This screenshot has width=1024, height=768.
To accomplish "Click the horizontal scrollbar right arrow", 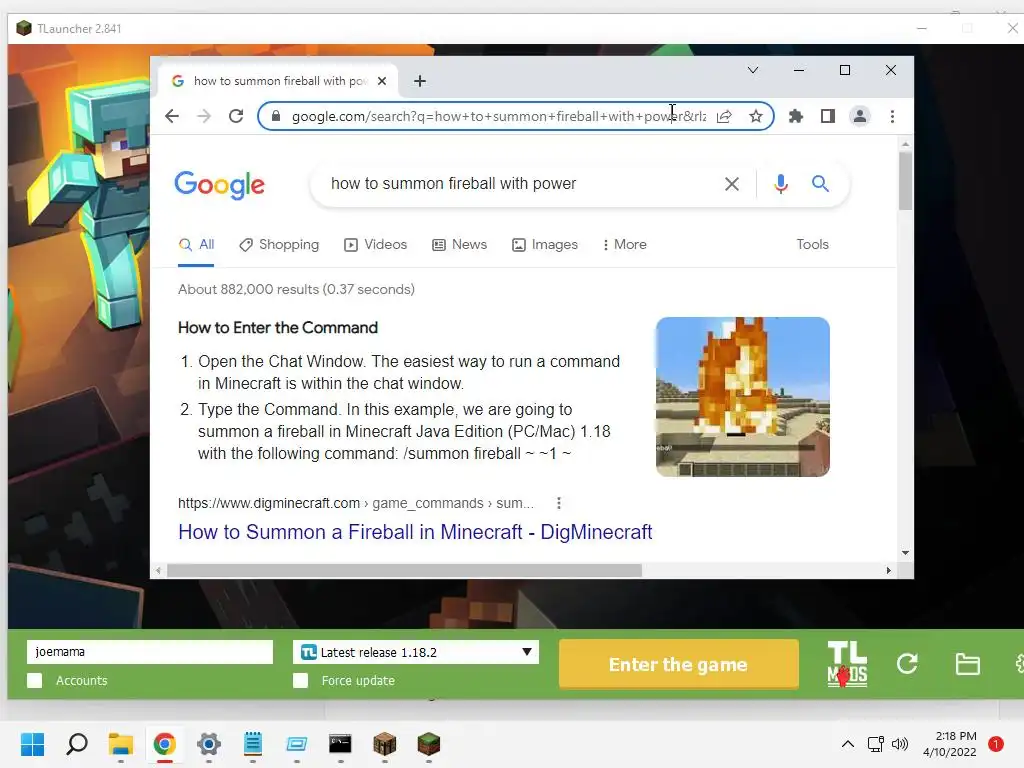I will [888, 570].
